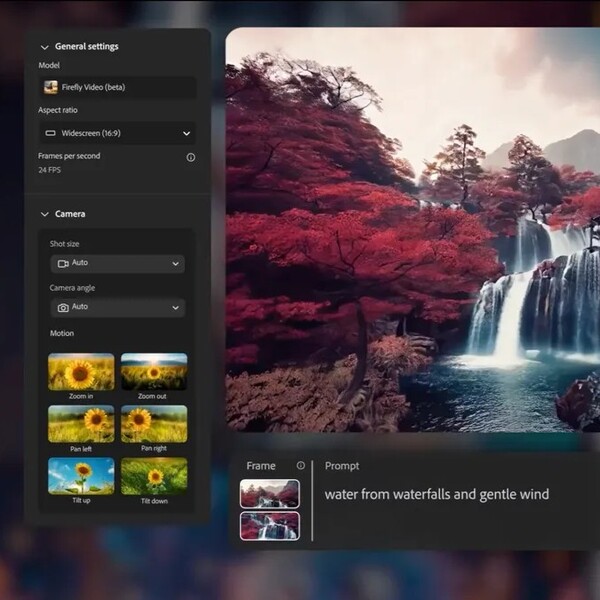Select the Pan right motion preset

pos(154,424)
